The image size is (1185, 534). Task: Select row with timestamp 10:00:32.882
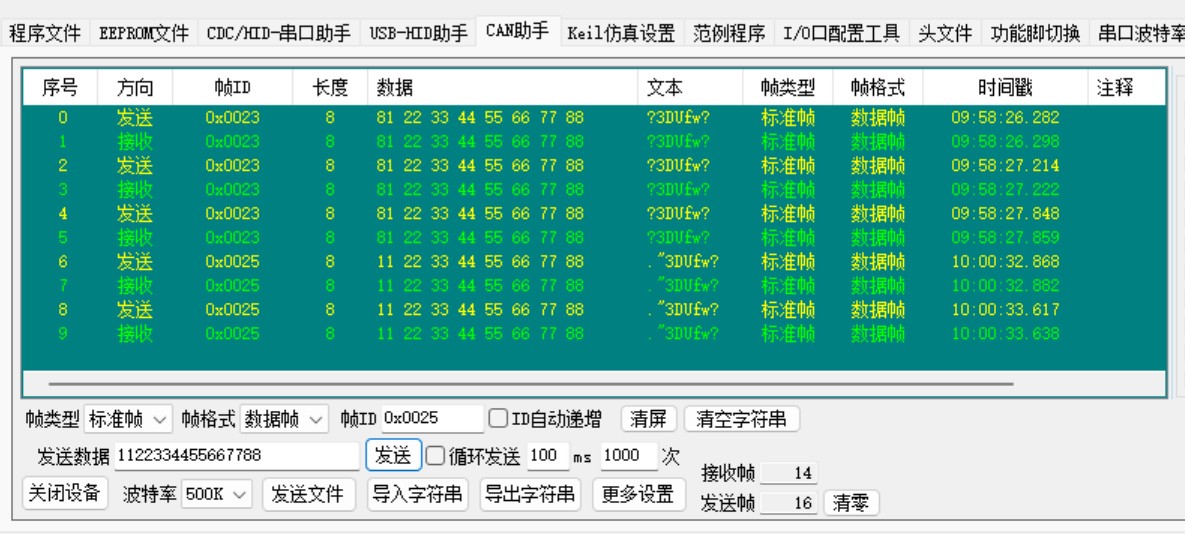point(595,286)
